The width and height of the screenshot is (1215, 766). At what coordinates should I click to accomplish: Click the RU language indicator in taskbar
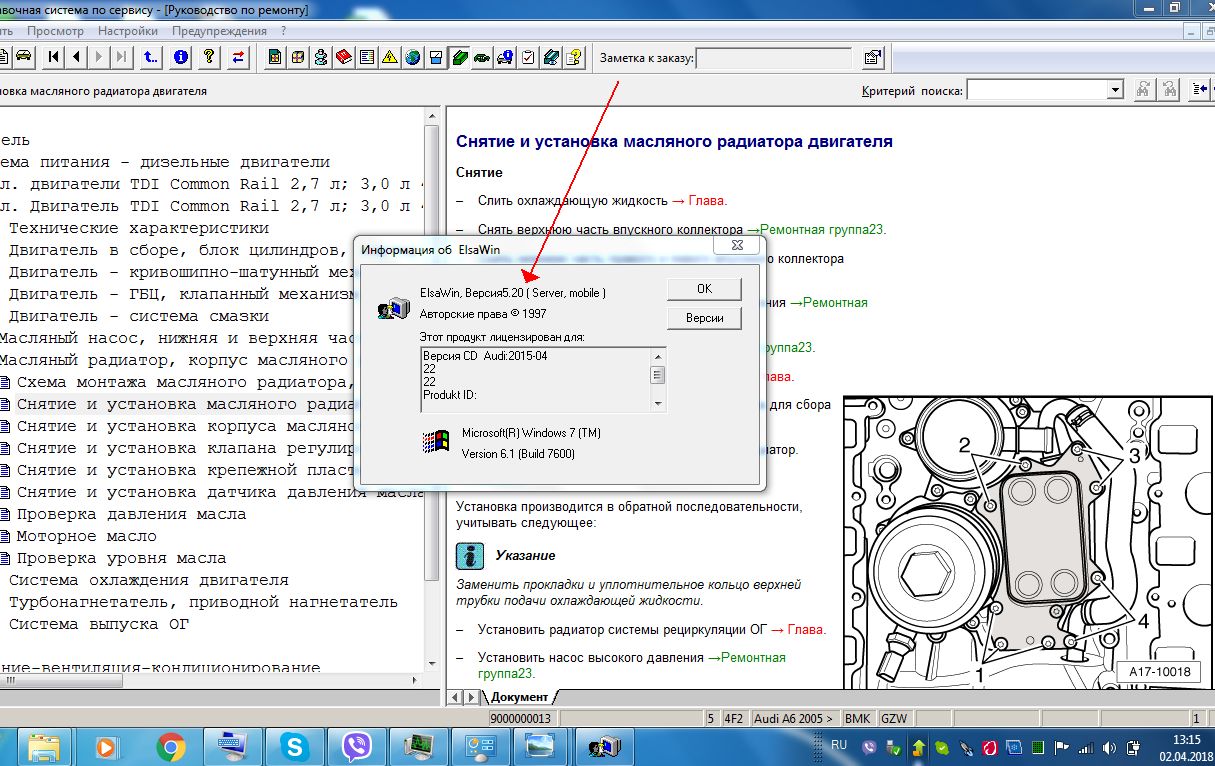coord(839,745)
